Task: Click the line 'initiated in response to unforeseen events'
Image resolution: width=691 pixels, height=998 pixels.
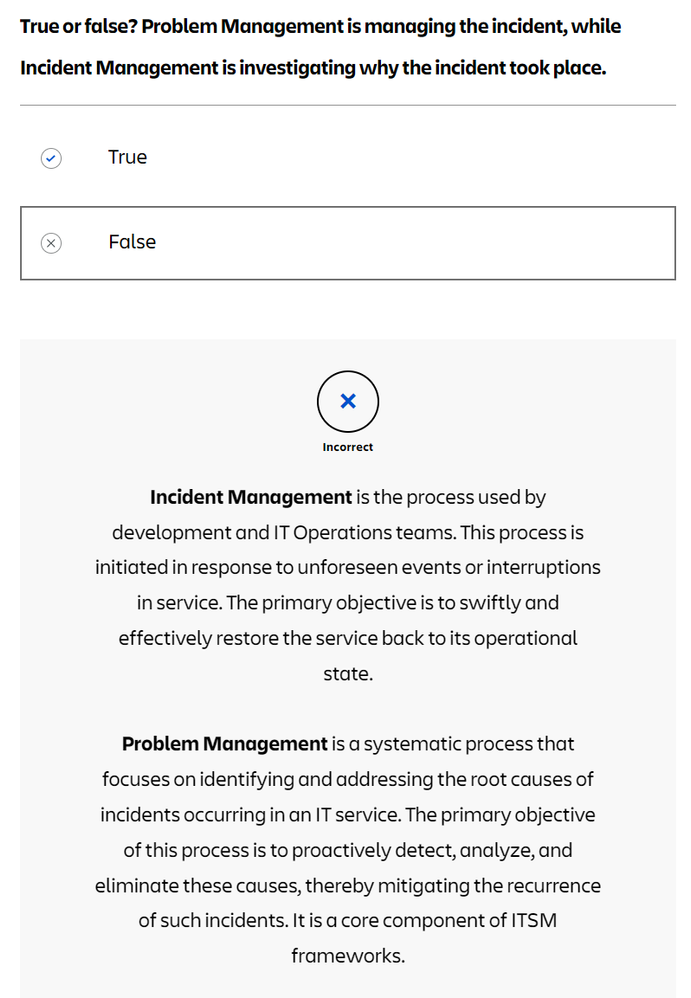Action: (x=348, y=567)
